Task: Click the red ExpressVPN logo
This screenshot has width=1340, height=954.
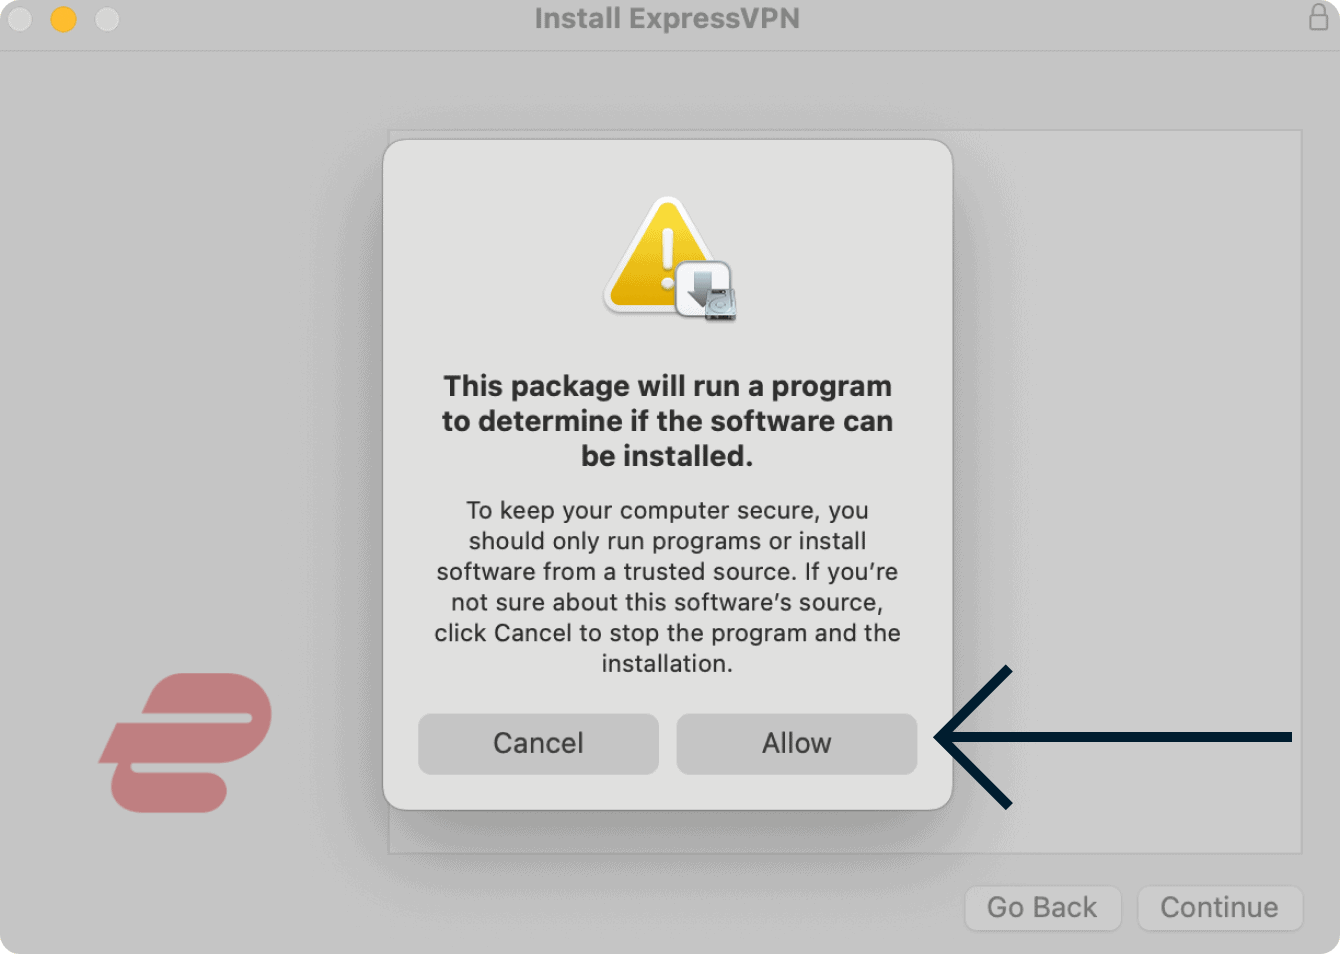Action: click(x=186, y=742)
